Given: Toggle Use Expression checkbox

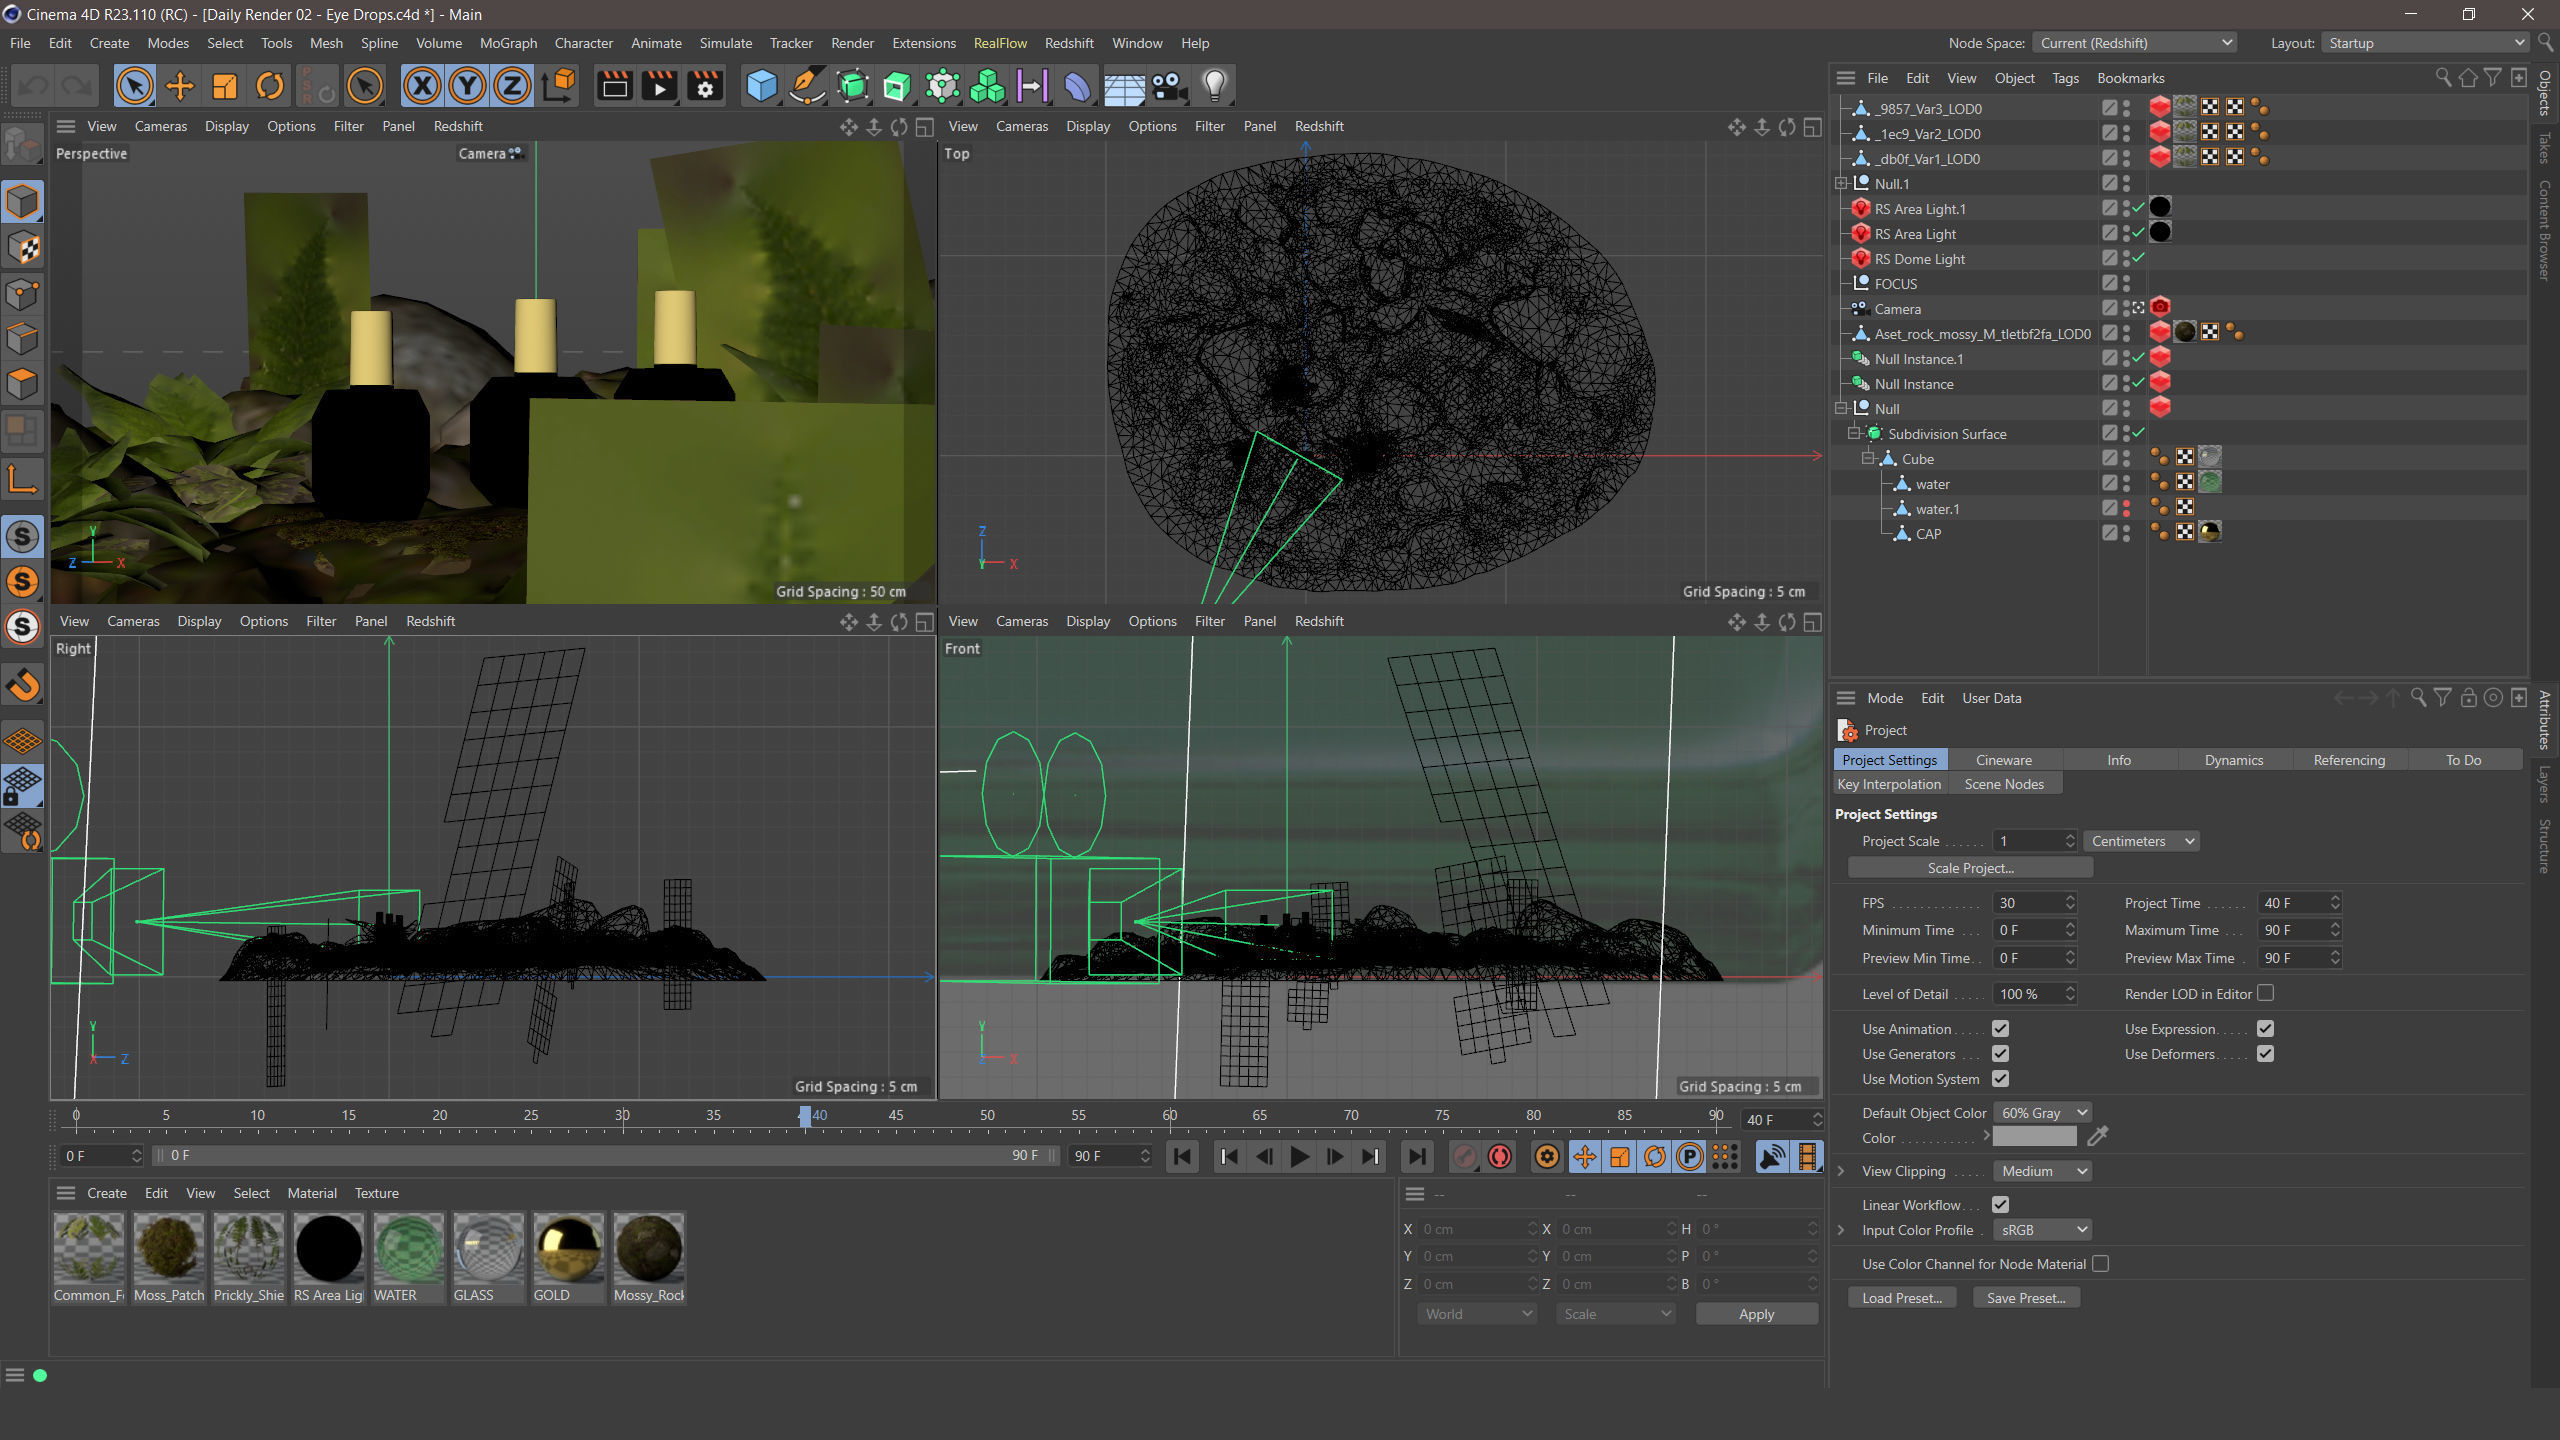Looking at the screenshot, I should pyautogui.click(x=2265, y=1029).
